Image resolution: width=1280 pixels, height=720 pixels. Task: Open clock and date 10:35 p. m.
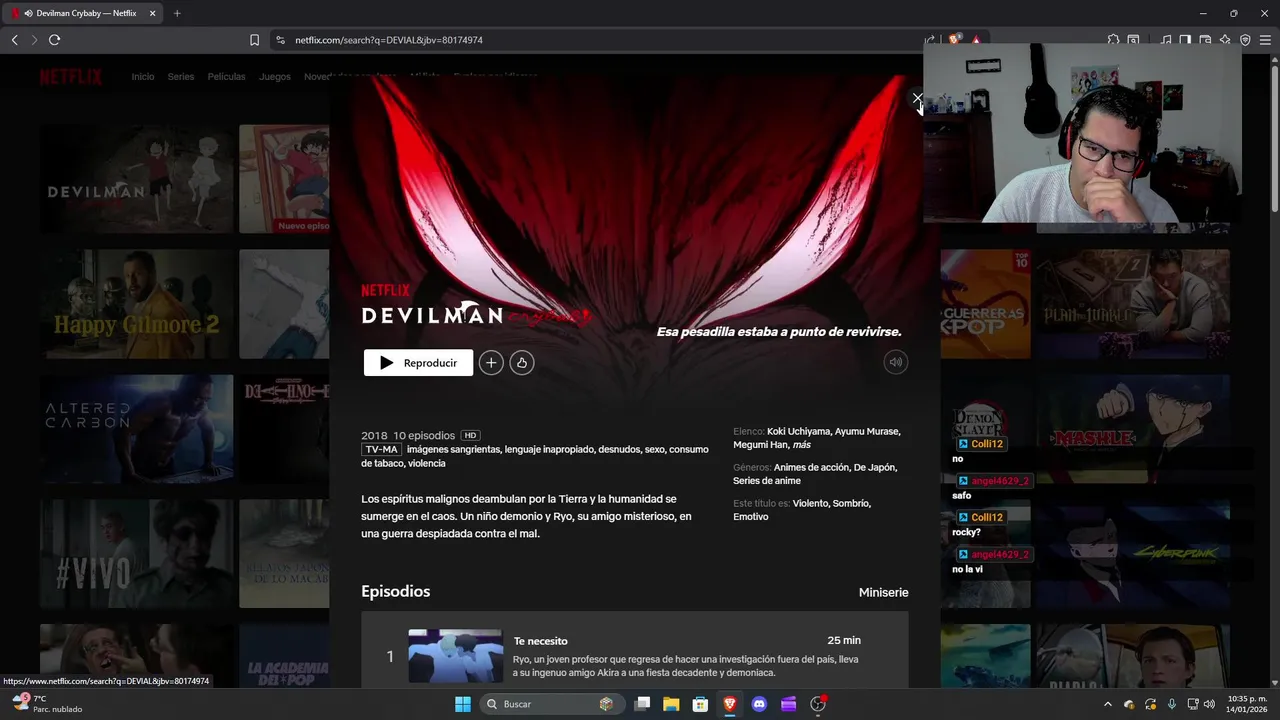coord(1247,704)
